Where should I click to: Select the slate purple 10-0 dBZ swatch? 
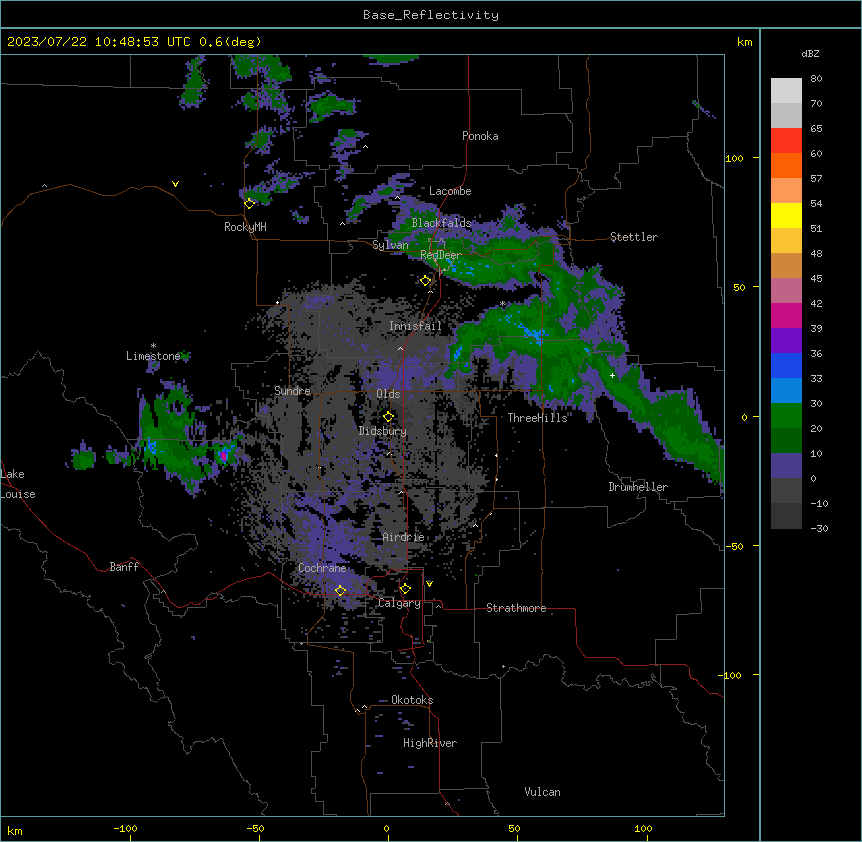click(x=786, y=466)
